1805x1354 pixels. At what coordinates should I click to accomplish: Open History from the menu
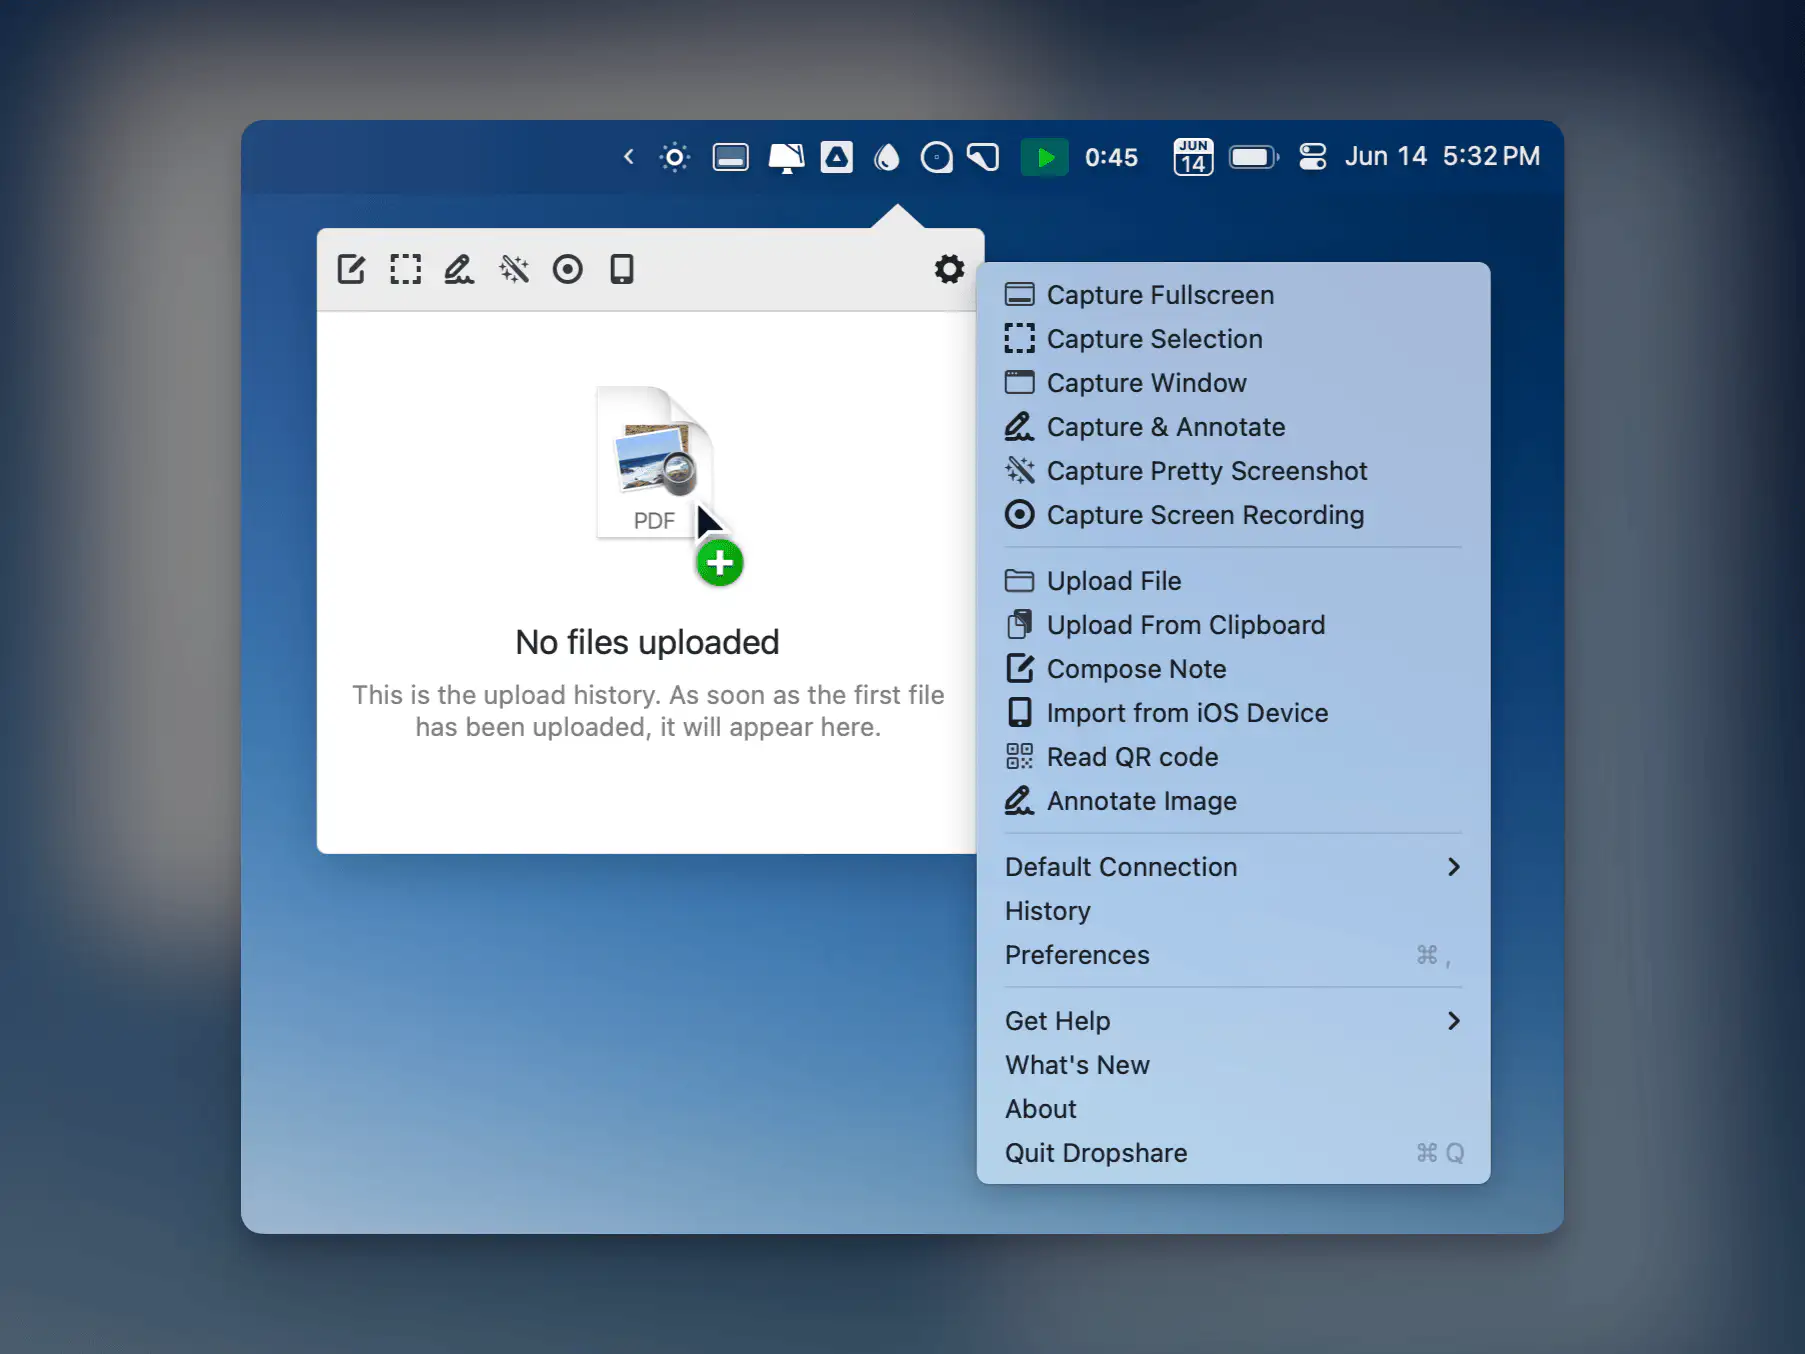1233,911
